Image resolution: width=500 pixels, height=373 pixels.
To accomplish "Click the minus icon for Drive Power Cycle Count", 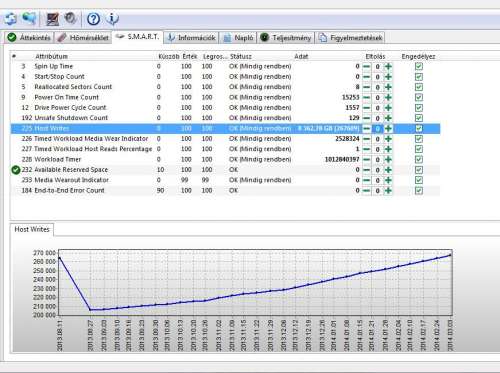I will [366, 108].
